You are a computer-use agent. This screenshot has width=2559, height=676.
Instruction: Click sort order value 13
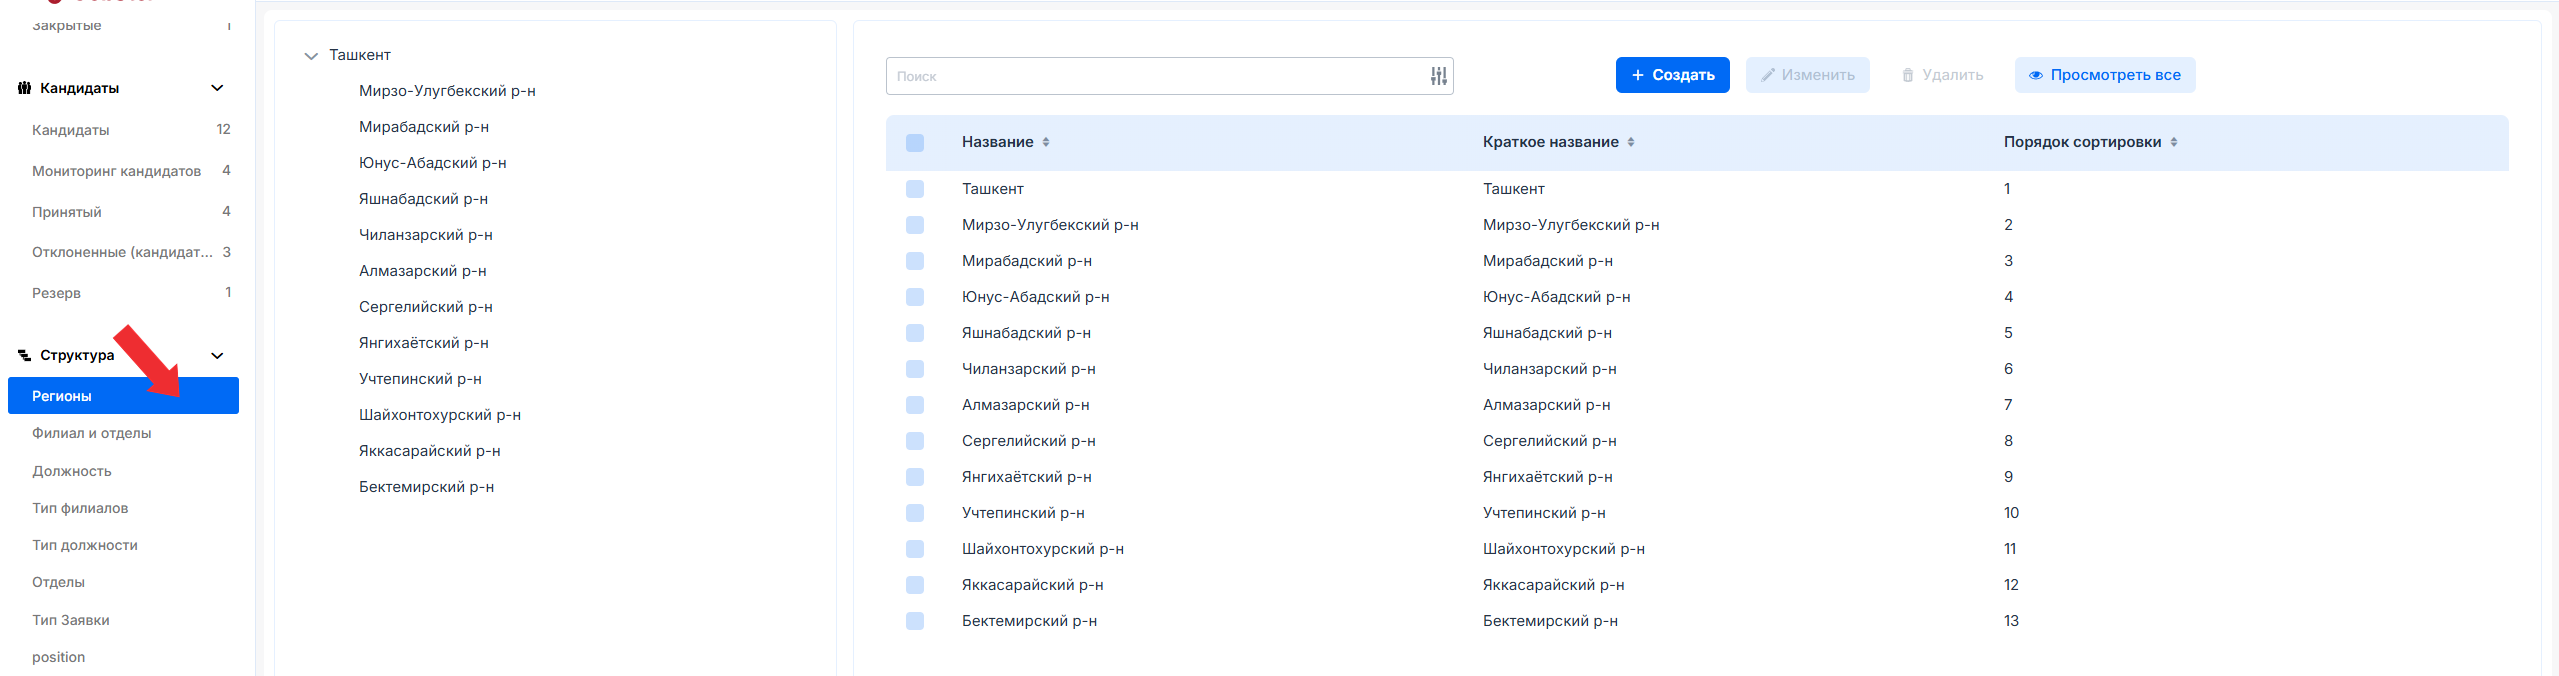[2011, 621]
